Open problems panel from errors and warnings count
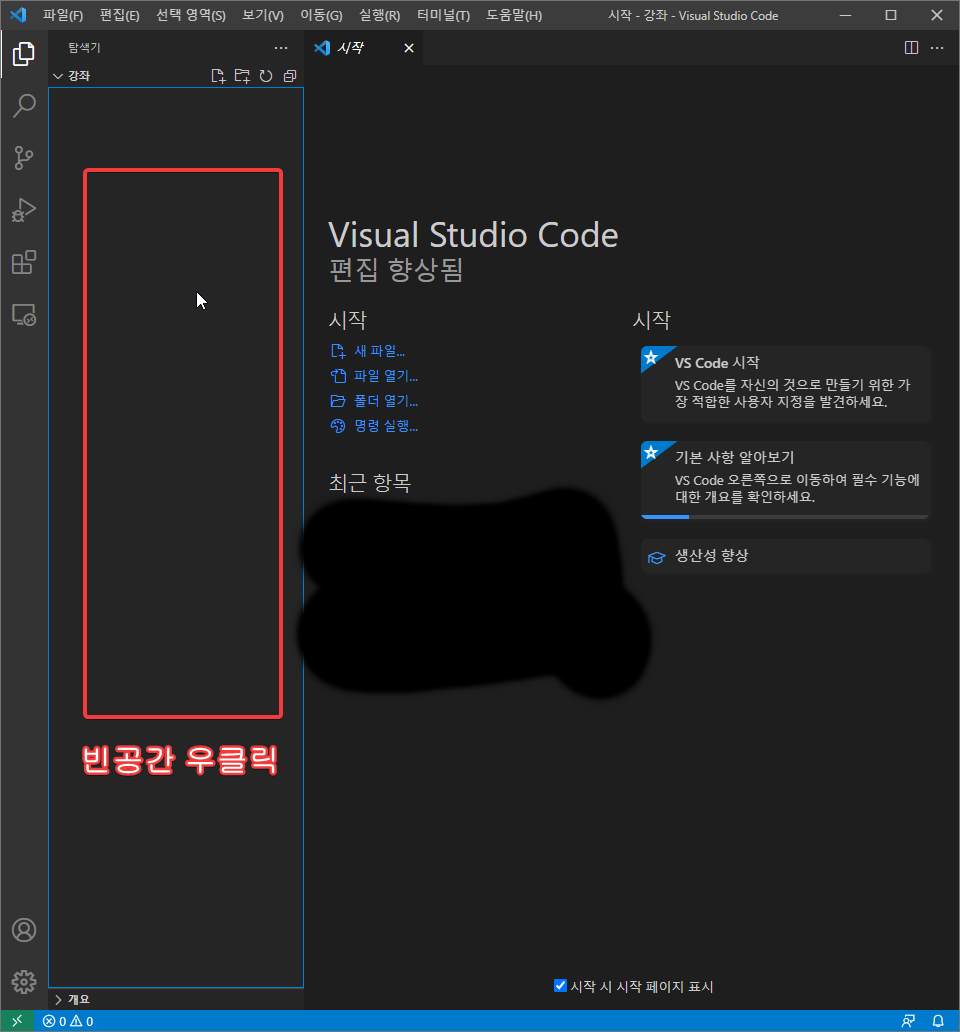The width and height of the screenshot is (960, 1032). click(x=68, y=1021)
